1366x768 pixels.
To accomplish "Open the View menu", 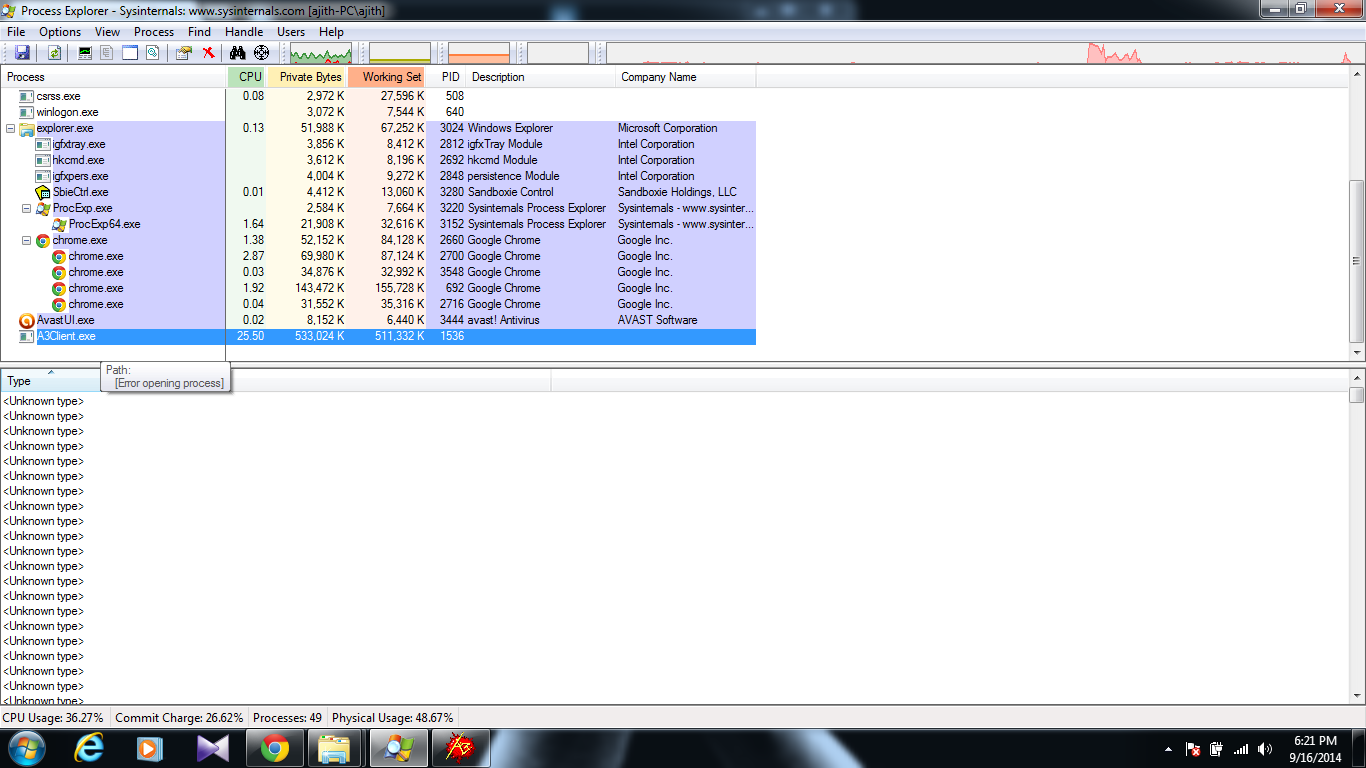I will [108, 32].
